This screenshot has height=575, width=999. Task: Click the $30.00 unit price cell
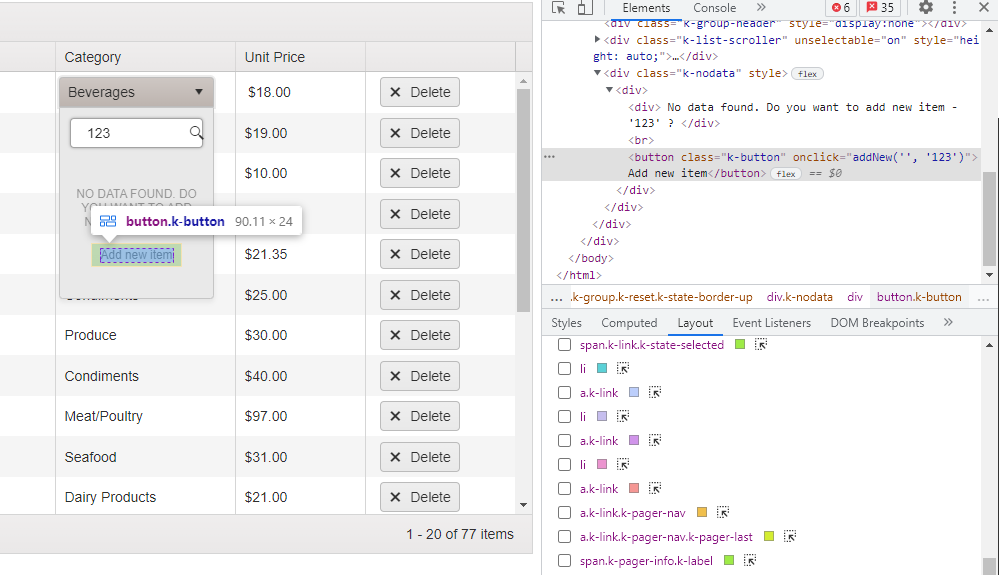click(300, 335)
